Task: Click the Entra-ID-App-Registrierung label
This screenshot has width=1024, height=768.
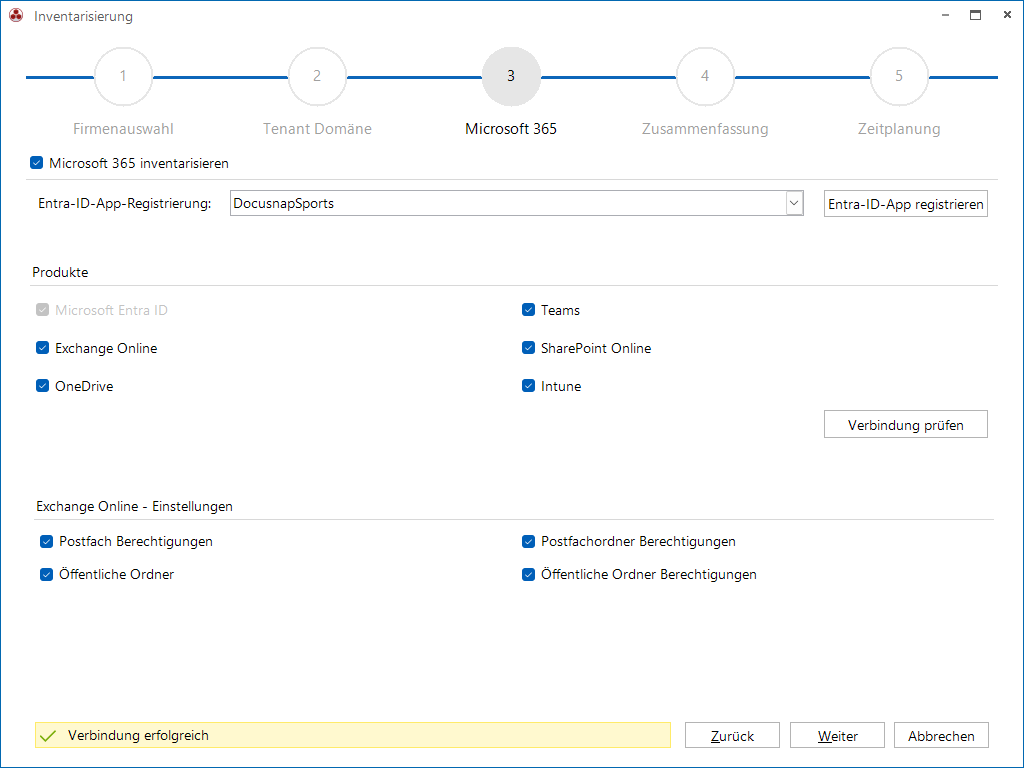Action: tap(125, 203)
